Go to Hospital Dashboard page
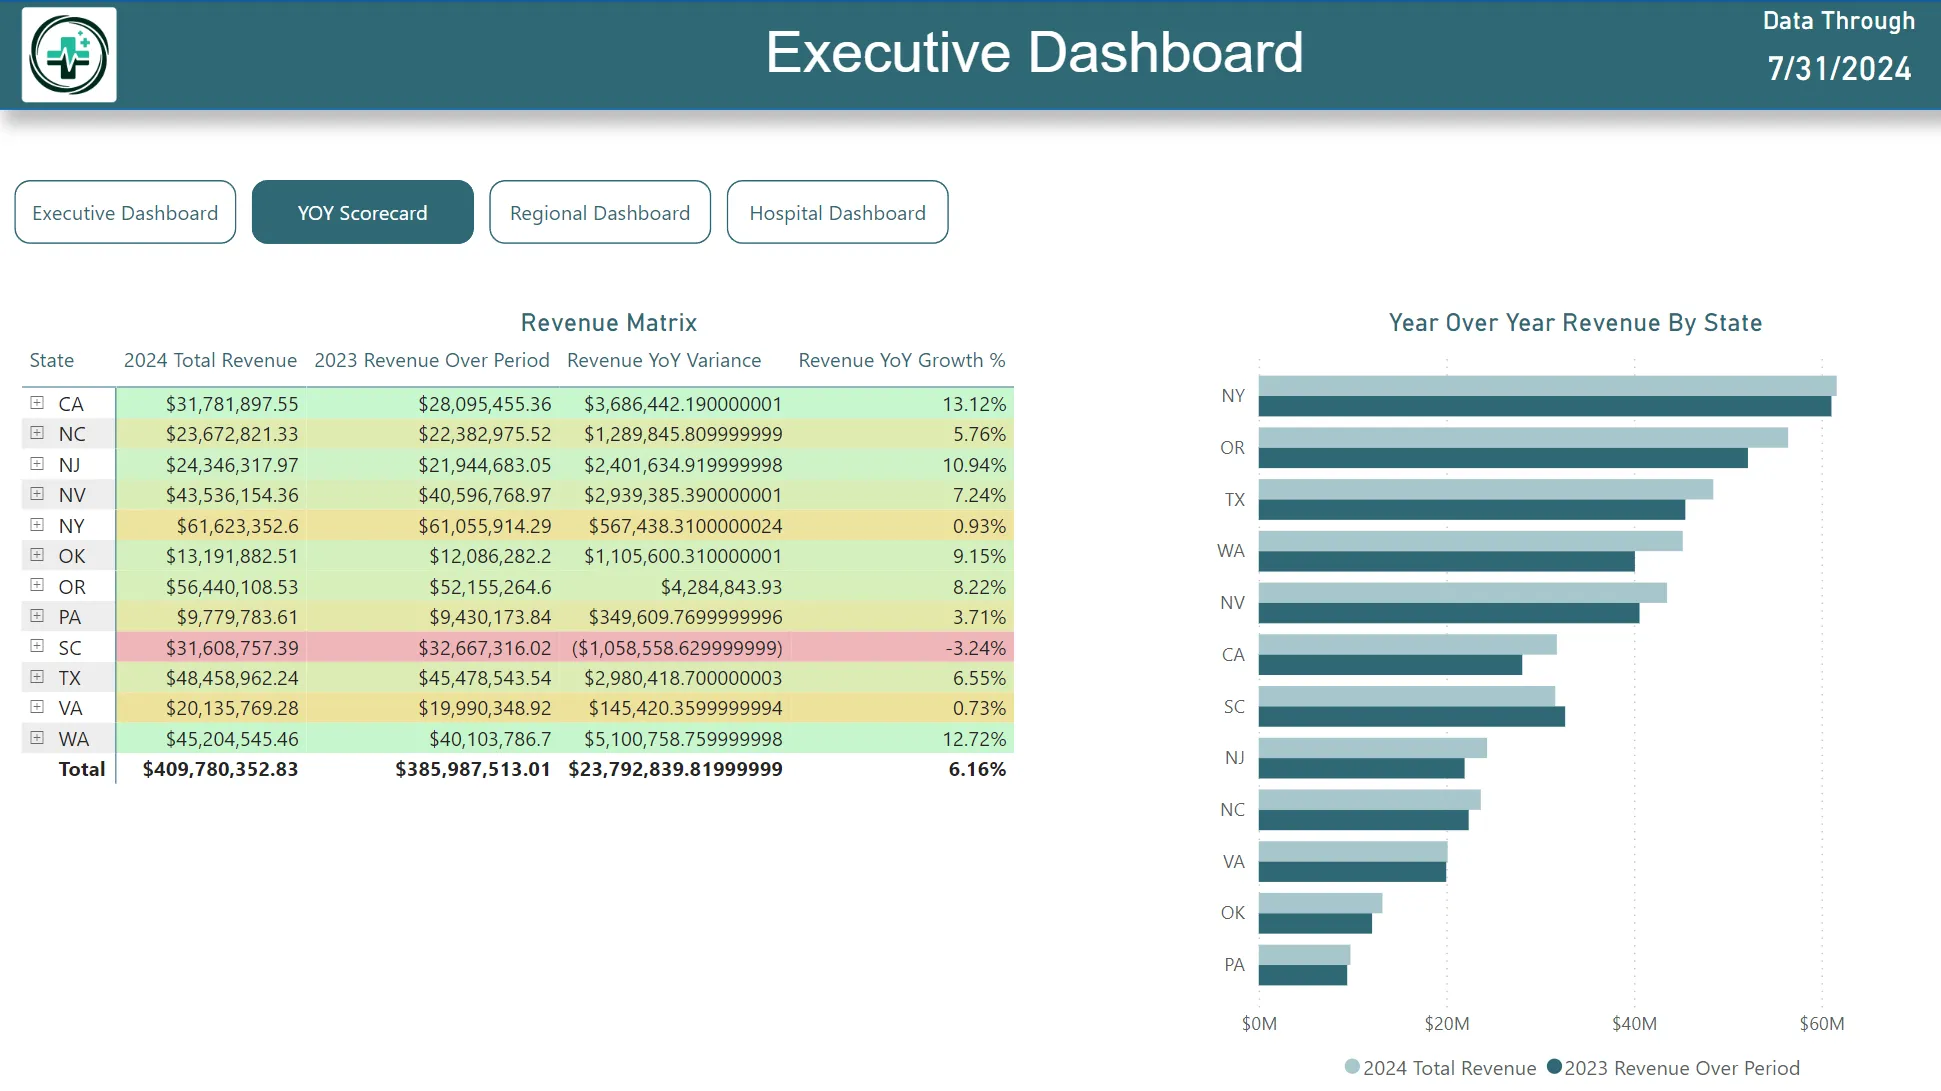Screen dimensions: 1941x1091 click(837, 212)
